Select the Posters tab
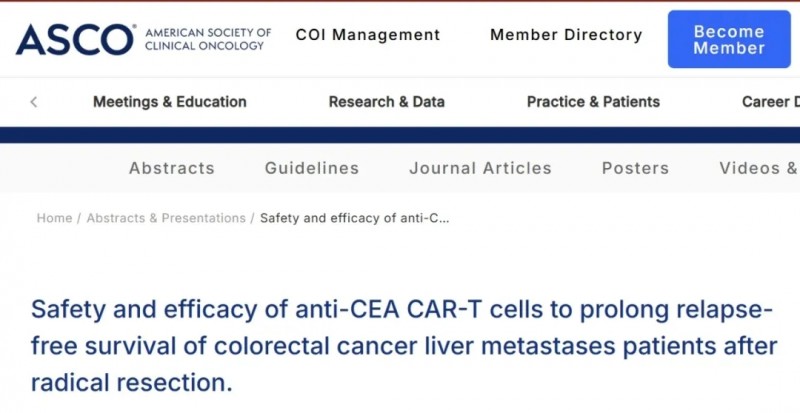800x413 pixels. 635,168
